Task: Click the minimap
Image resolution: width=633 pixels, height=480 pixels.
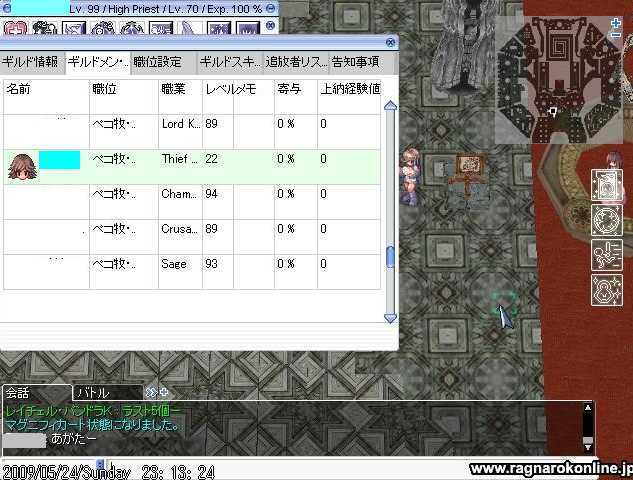Action: click(559, 80)
